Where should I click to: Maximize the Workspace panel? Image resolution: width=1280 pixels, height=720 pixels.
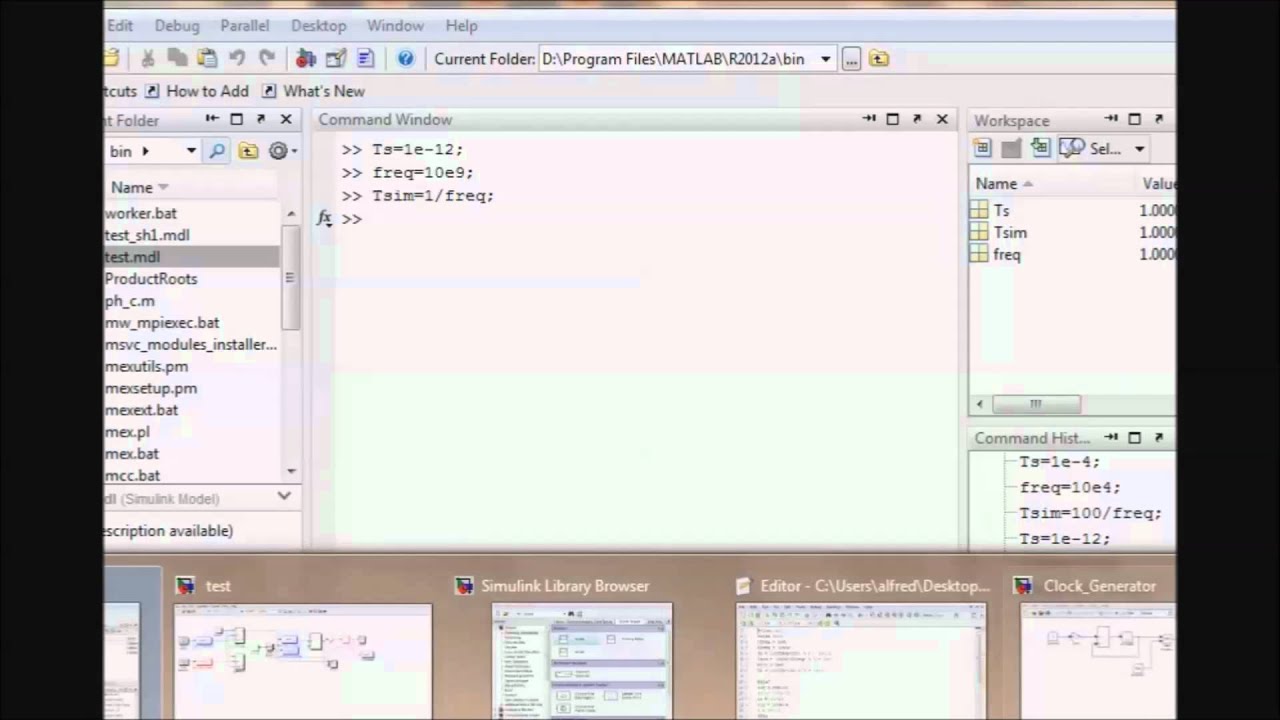coord(1135,119)
